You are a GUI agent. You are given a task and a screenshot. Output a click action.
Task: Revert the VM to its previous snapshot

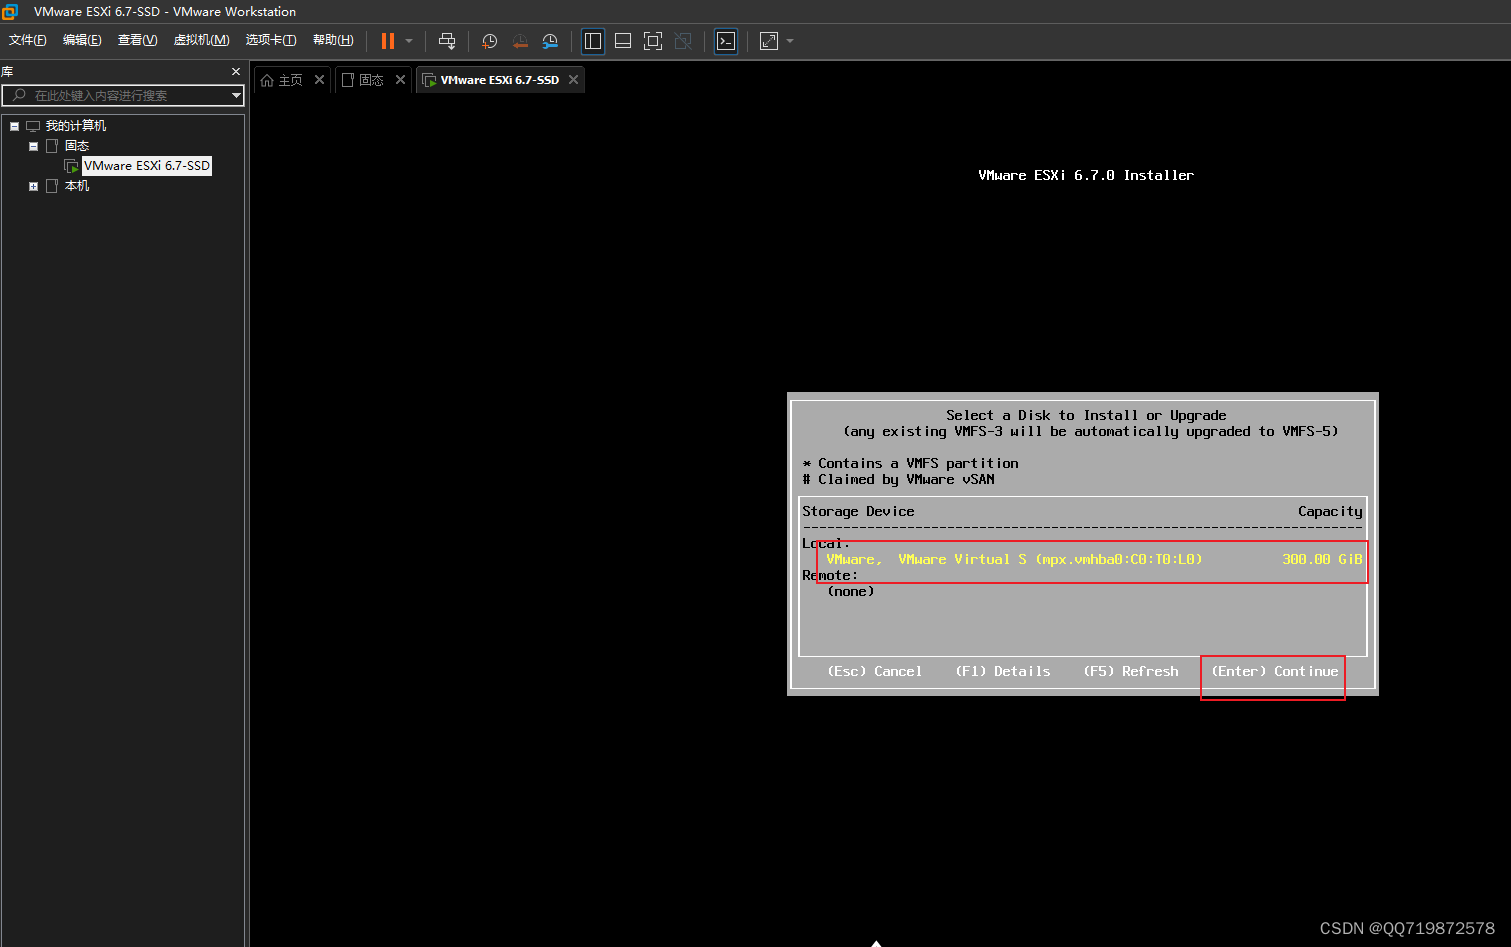click(x=520, y=41)
